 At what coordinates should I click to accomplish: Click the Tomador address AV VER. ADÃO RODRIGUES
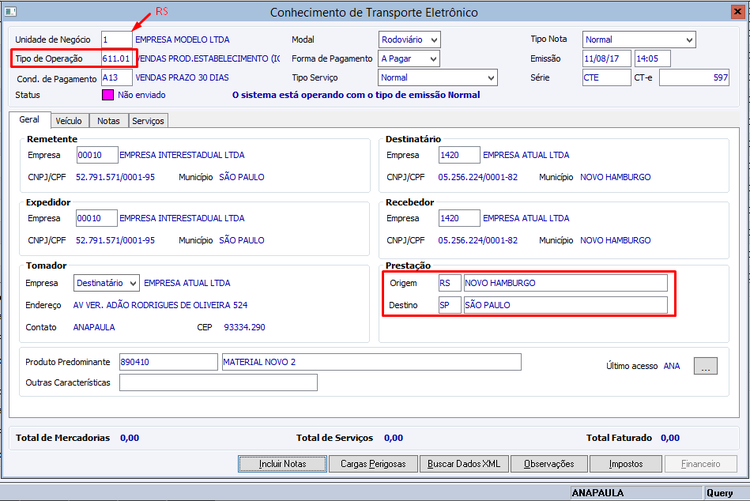pyautogui.click(x=160, y=305)
